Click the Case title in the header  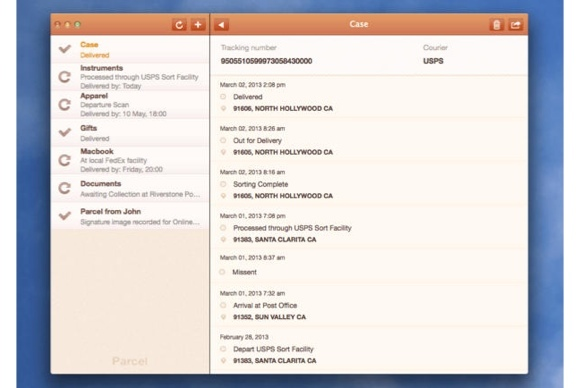[359, 24]
